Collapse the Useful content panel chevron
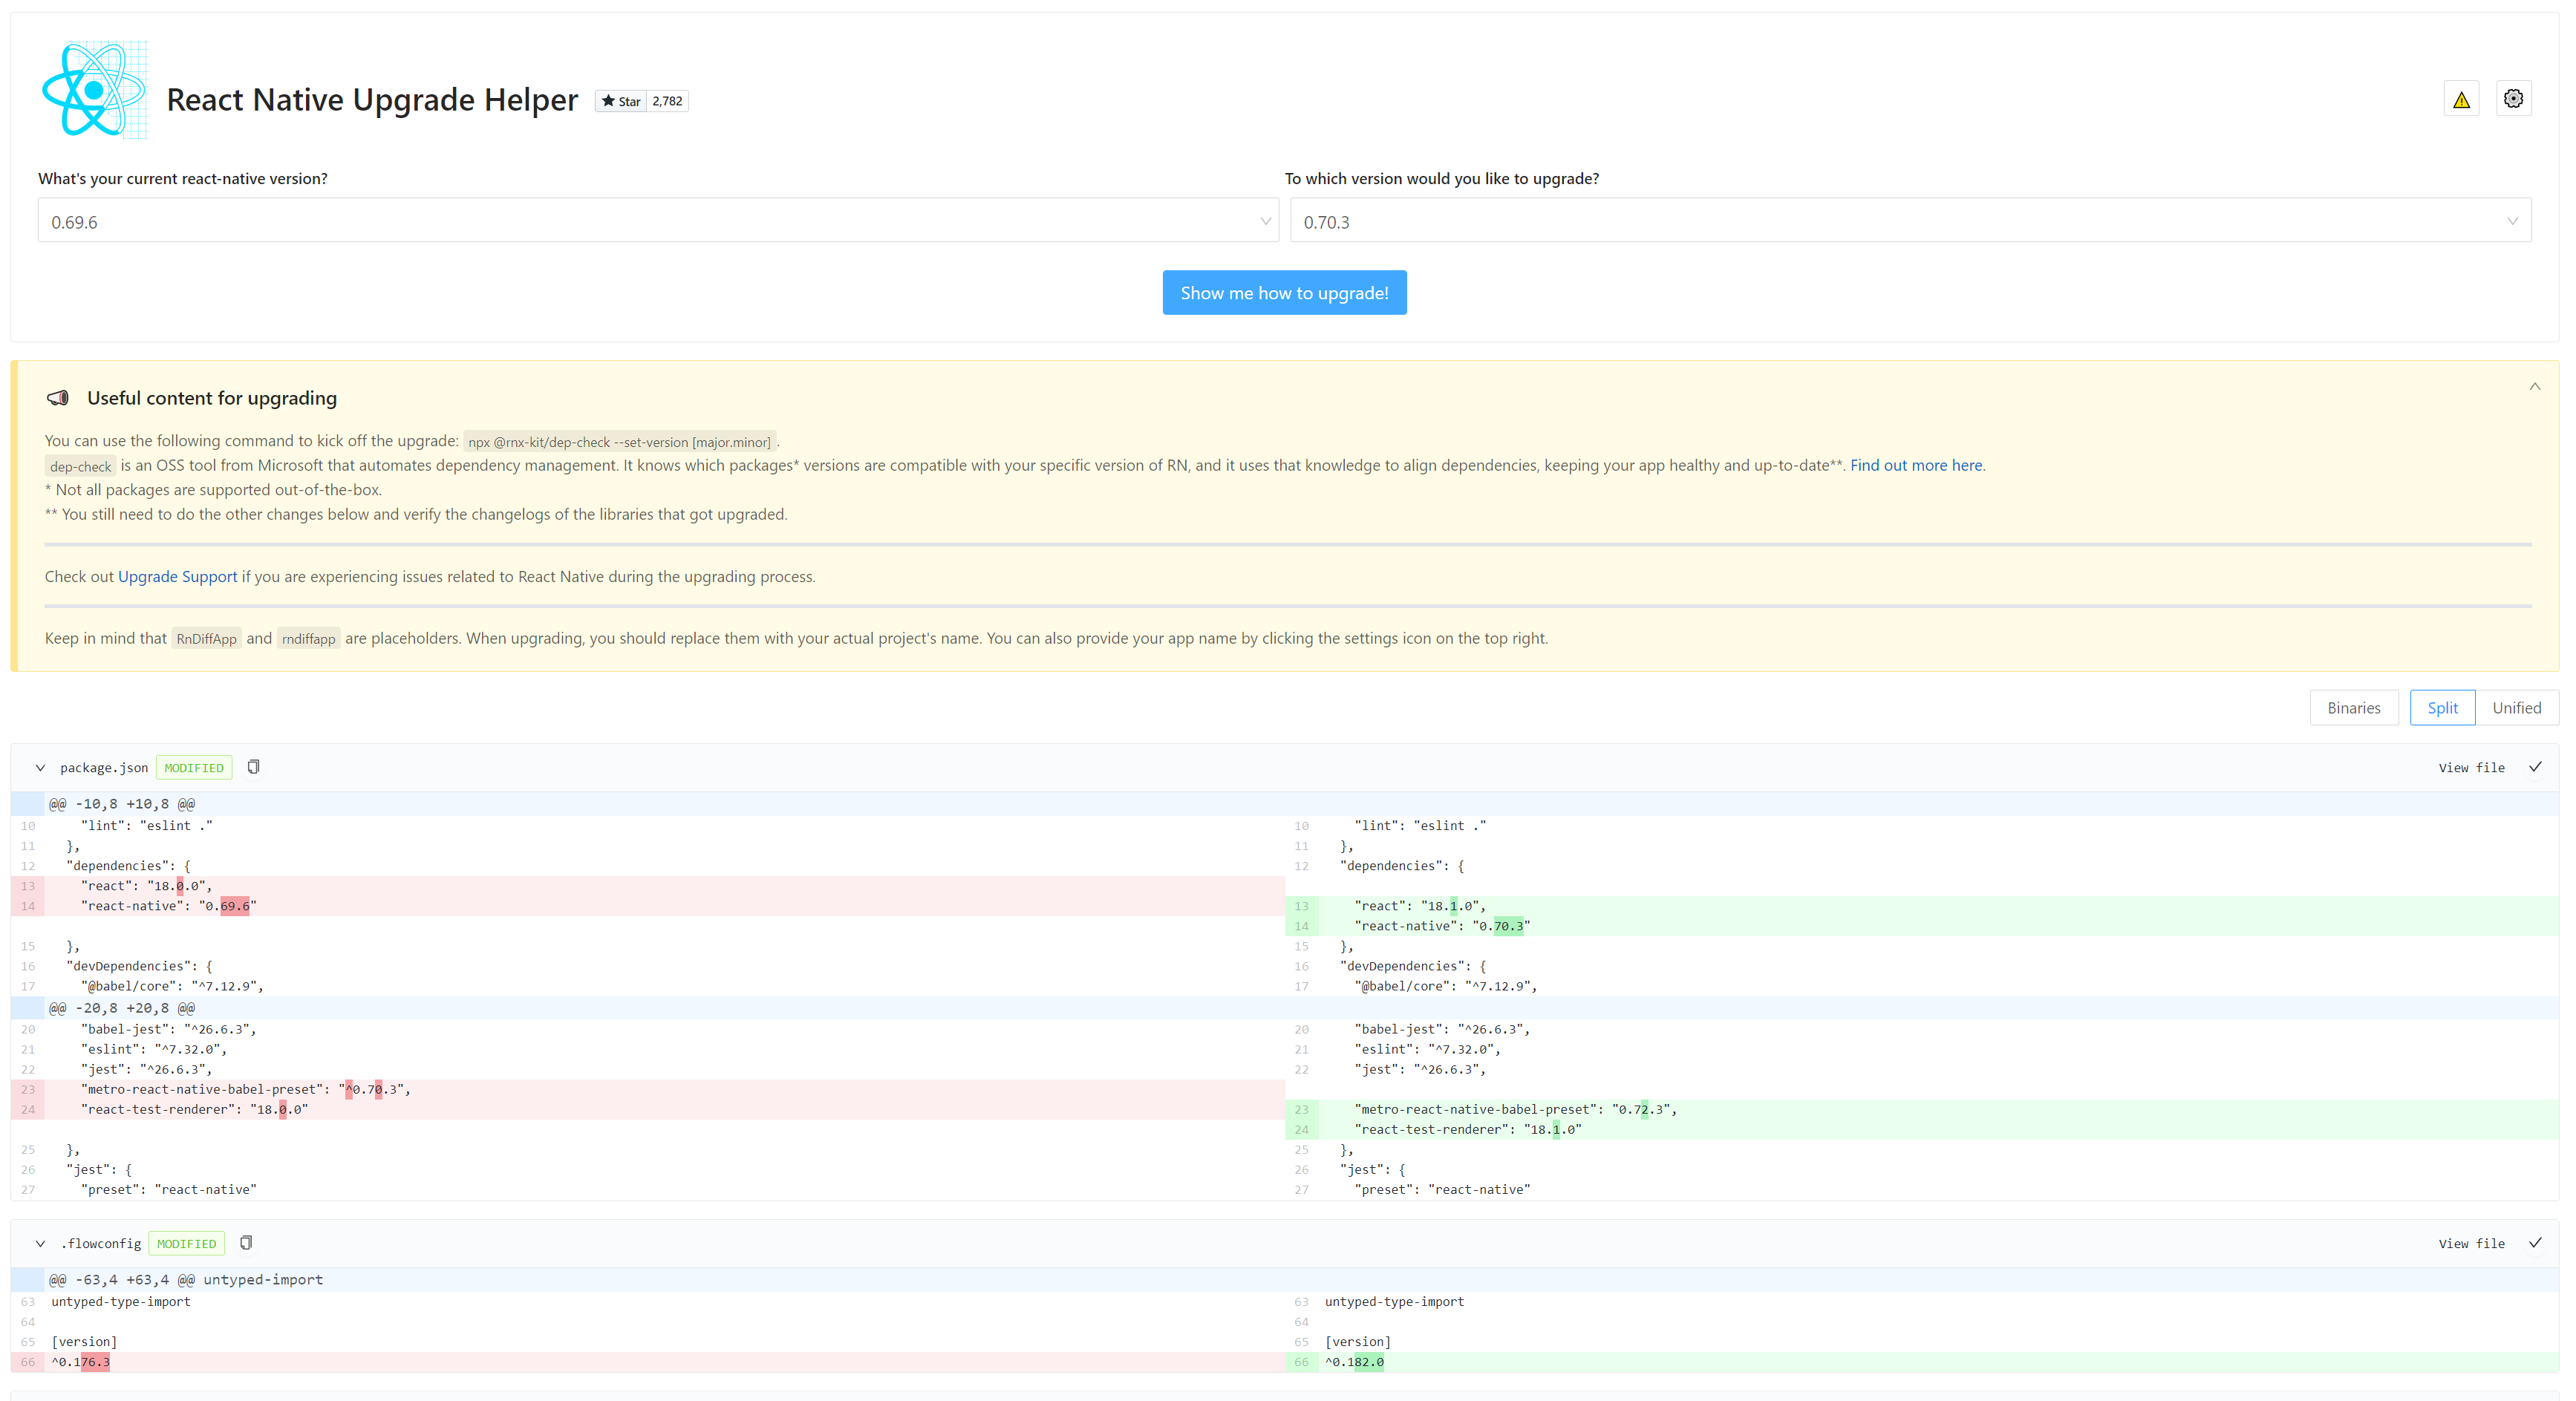 tap(2535, 387)
